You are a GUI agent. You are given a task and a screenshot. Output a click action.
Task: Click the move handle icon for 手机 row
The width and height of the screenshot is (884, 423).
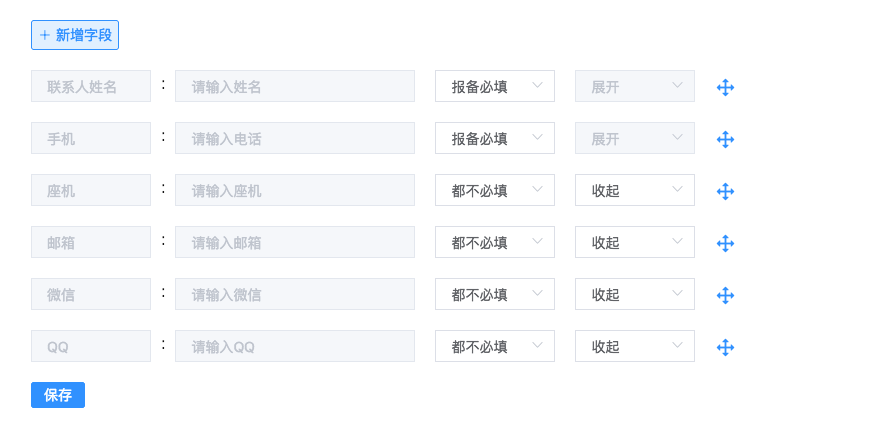(x=725, y=139)
